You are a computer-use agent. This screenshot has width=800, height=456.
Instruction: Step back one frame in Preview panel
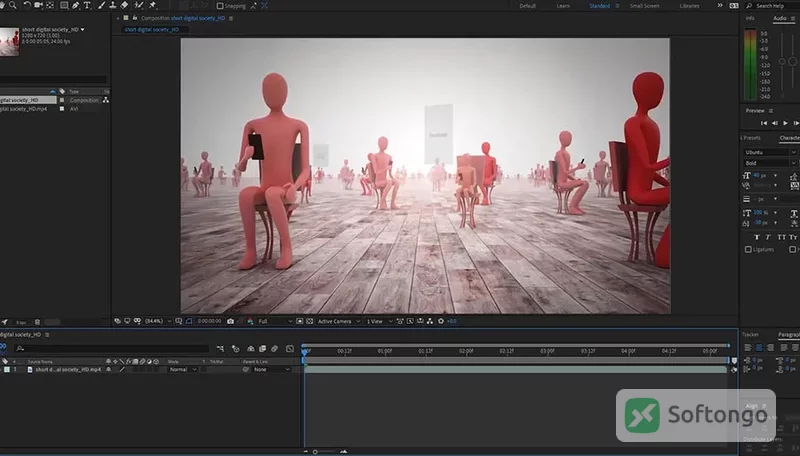point(774,123)
